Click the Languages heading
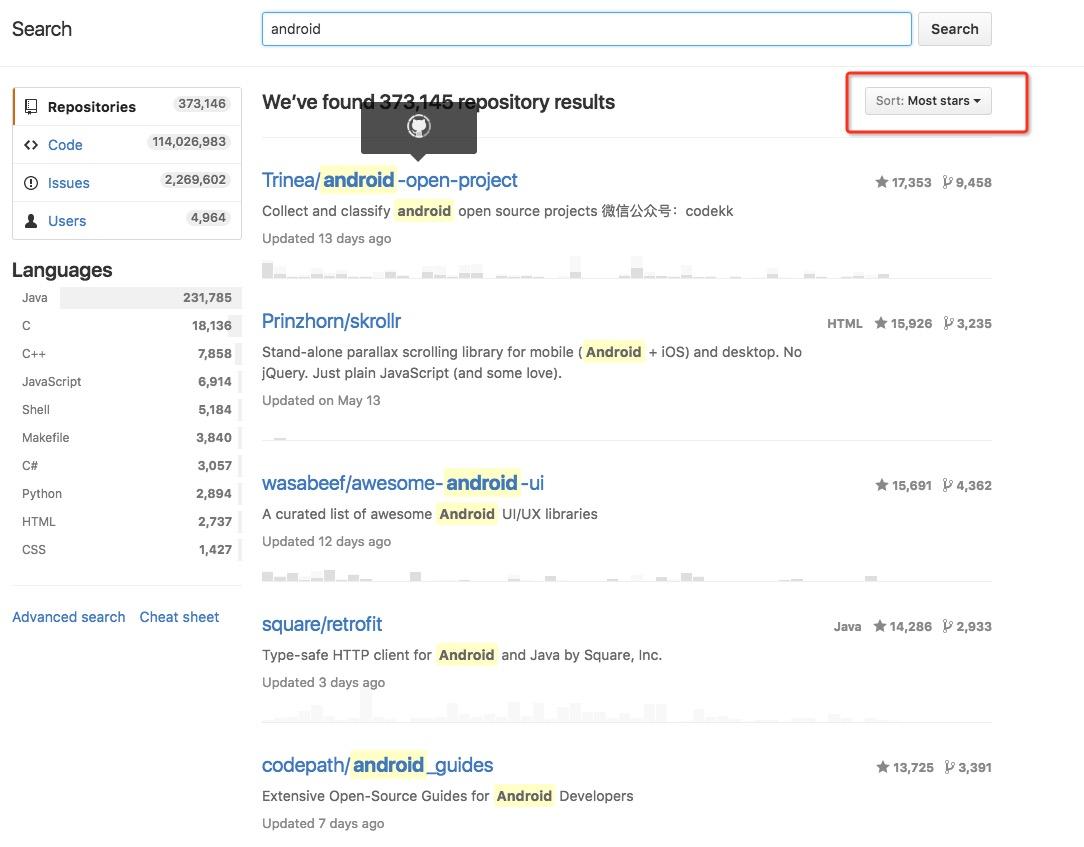This screenshot has height=847, width=1084. 62,270
